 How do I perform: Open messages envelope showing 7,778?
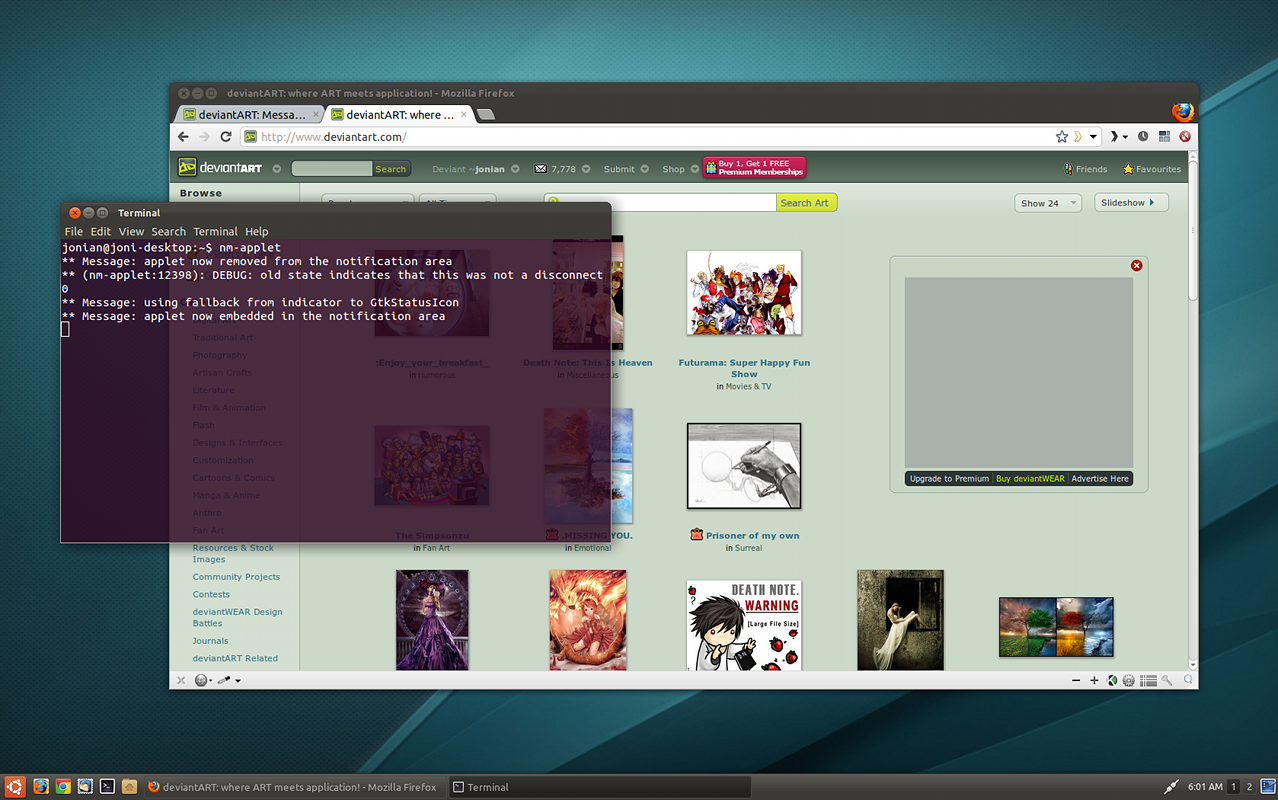click(555, 169)
